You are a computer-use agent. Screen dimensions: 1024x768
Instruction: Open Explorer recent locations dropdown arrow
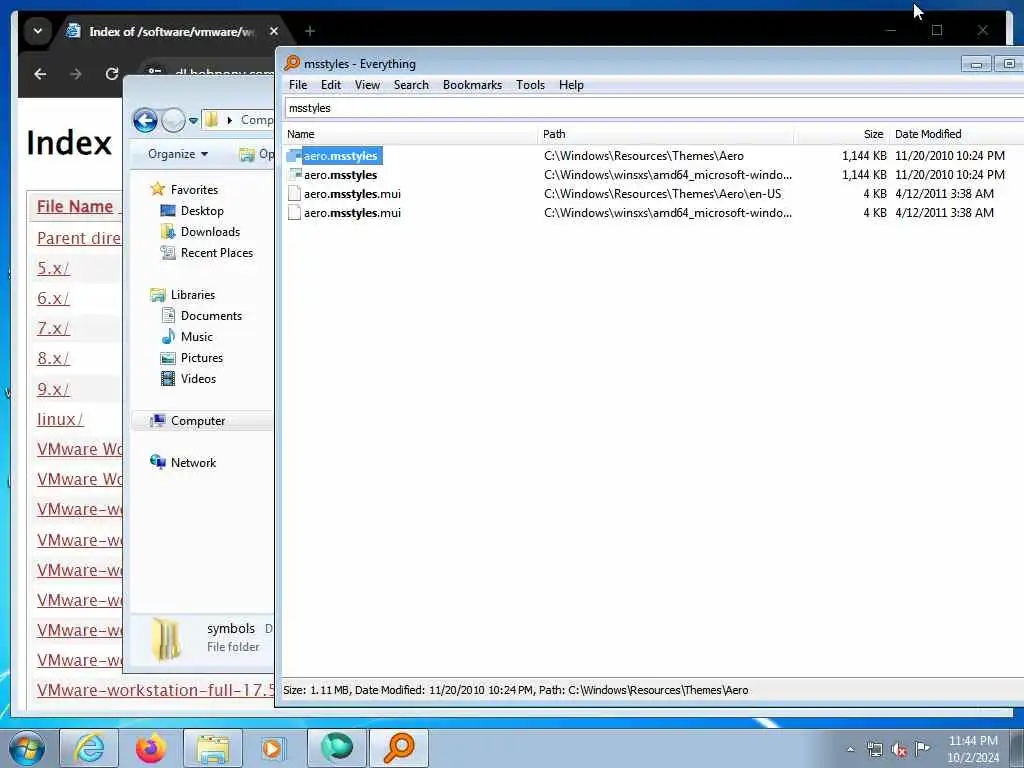pos(193,121)
